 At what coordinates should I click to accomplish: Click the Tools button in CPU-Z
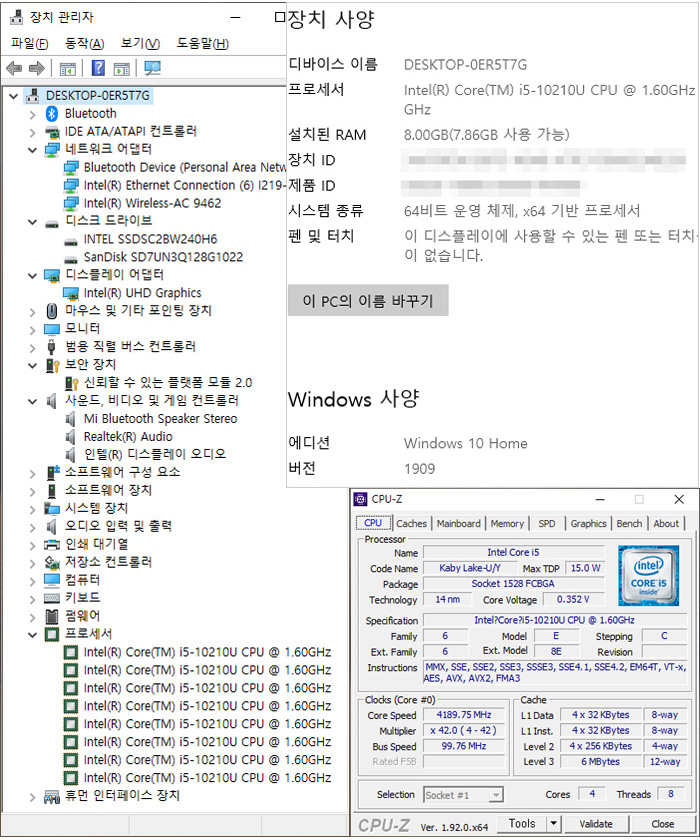[522, 823]
